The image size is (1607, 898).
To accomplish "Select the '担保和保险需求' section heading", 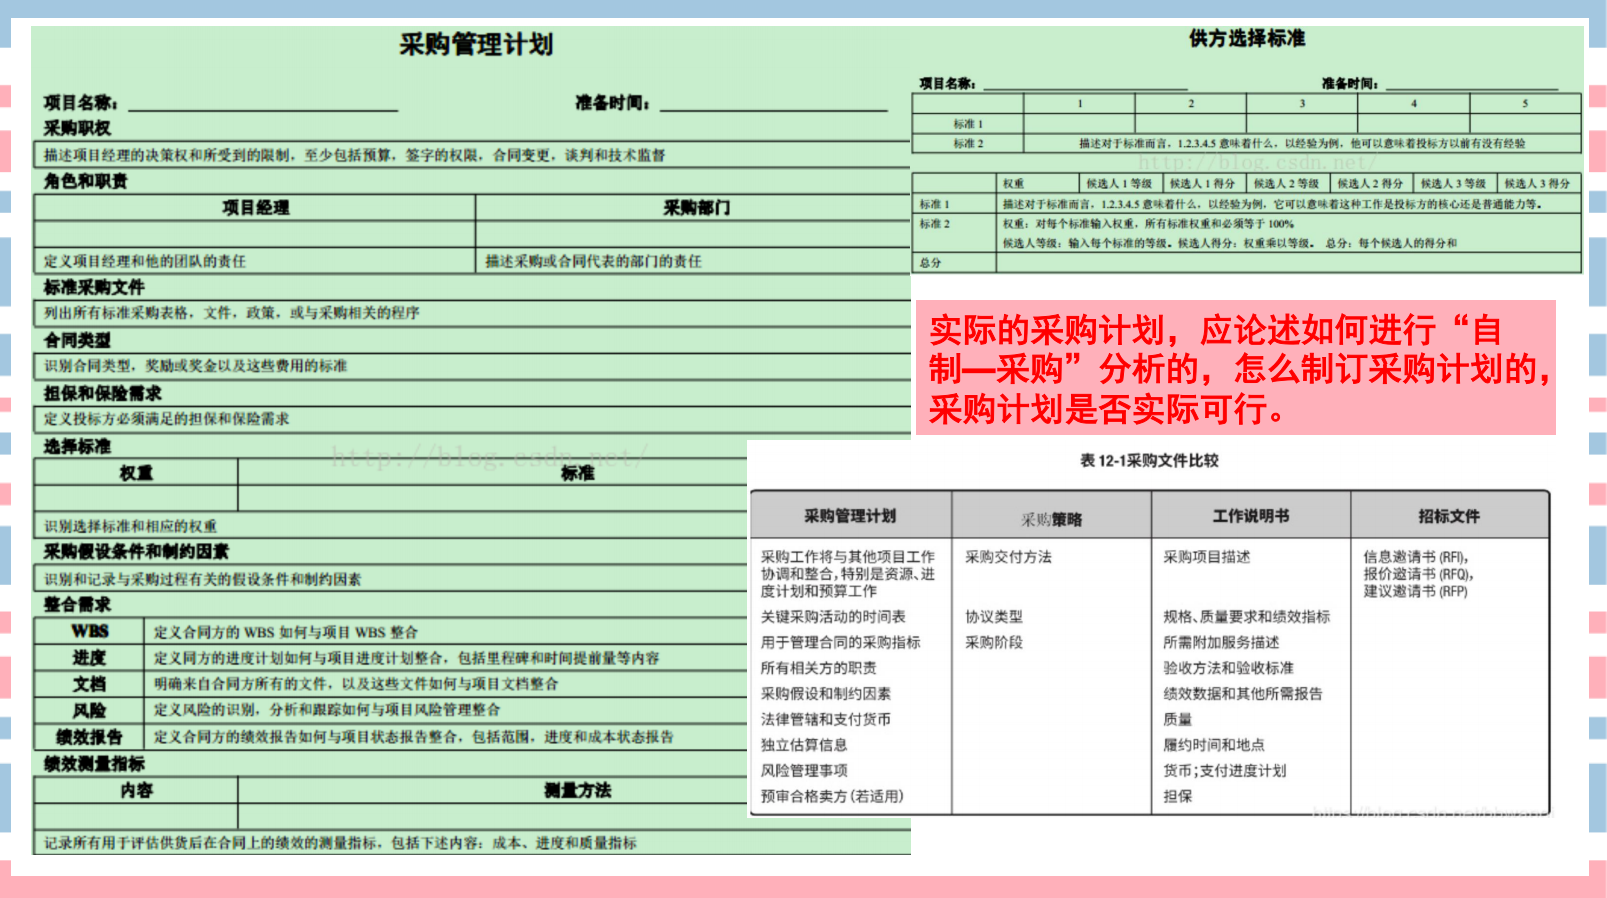I will point(102,393).
